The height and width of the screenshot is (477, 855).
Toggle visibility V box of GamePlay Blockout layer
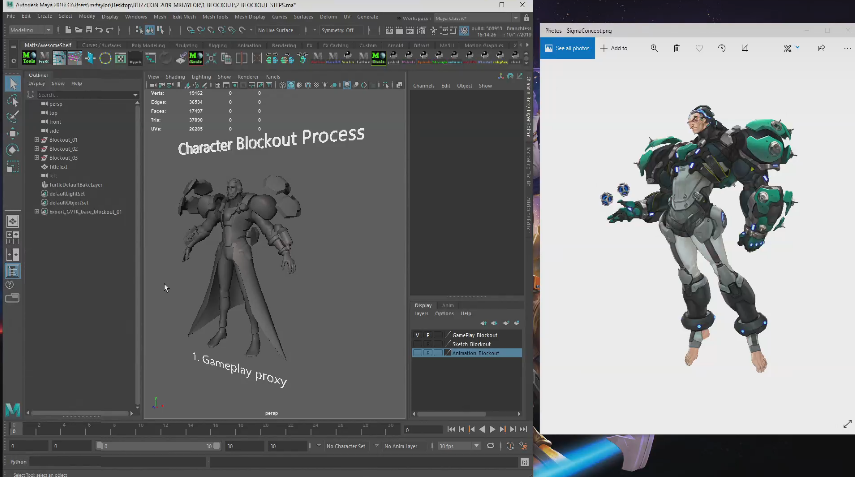click(417, 335)
